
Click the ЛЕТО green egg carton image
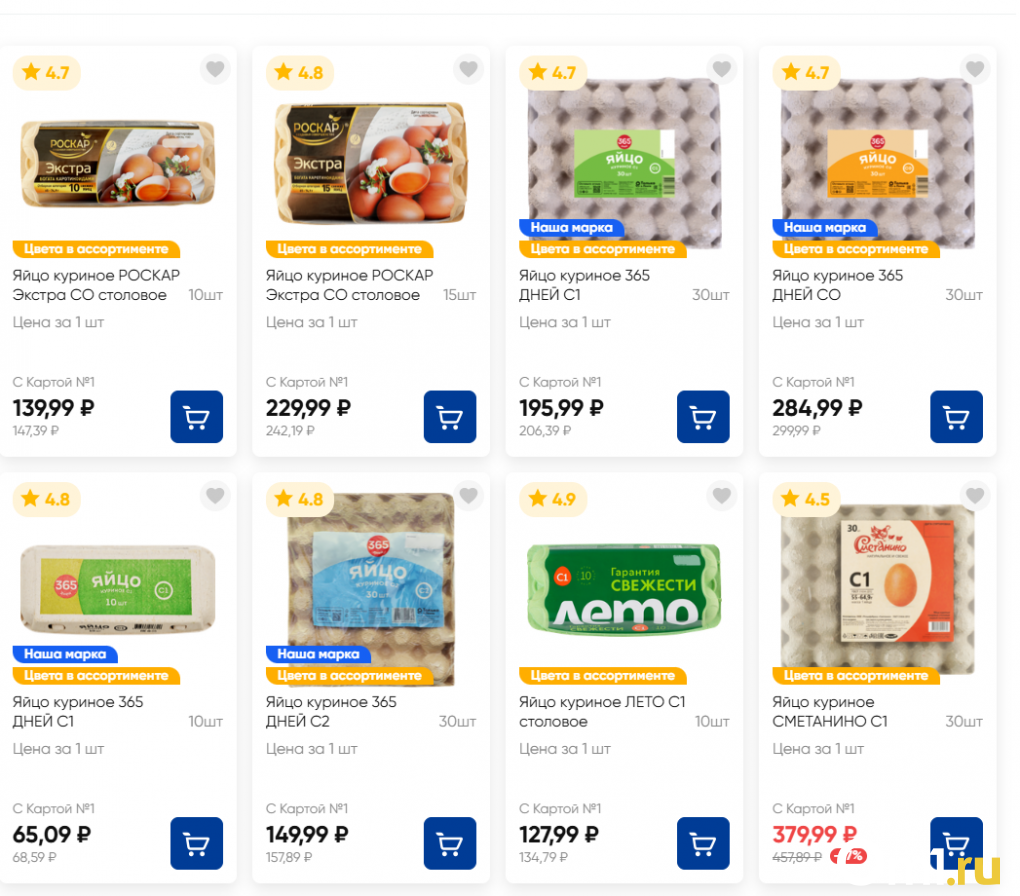(x=624, y=588)
